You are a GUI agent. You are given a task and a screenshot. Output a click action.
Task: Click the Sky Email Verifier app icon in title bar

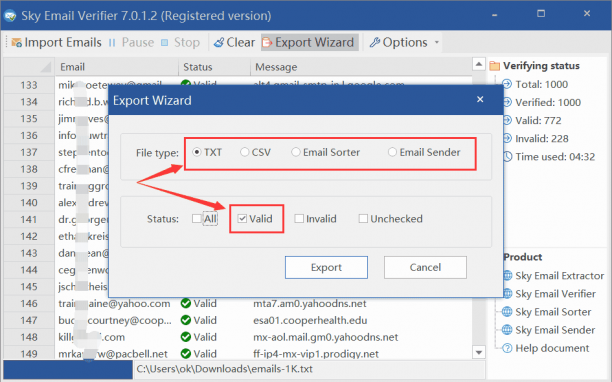[x=10, y=16]
